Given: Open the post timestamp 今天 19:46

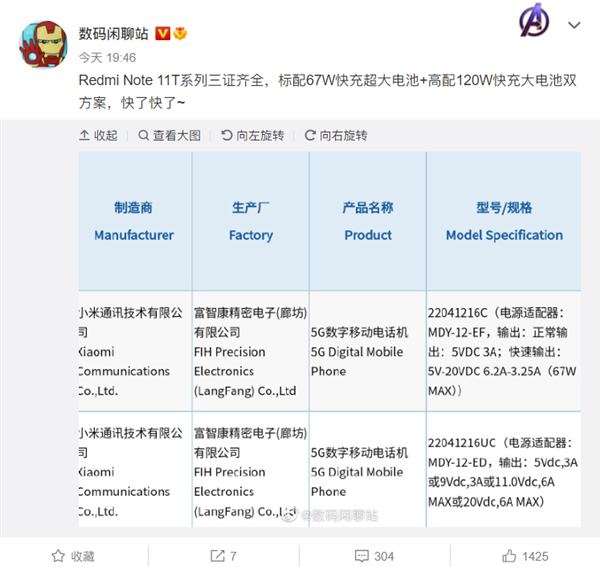Looking at the screenshot, I should click(107, 58).
